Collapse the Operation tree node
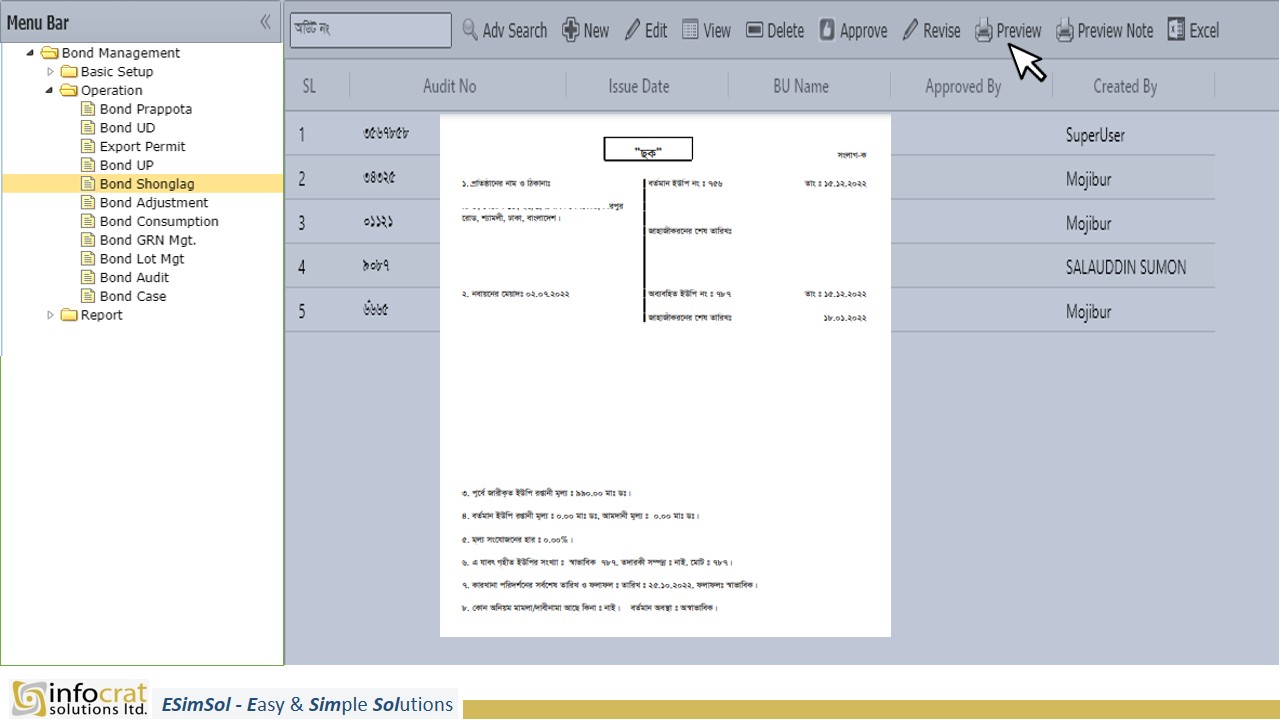 (49, 90)
